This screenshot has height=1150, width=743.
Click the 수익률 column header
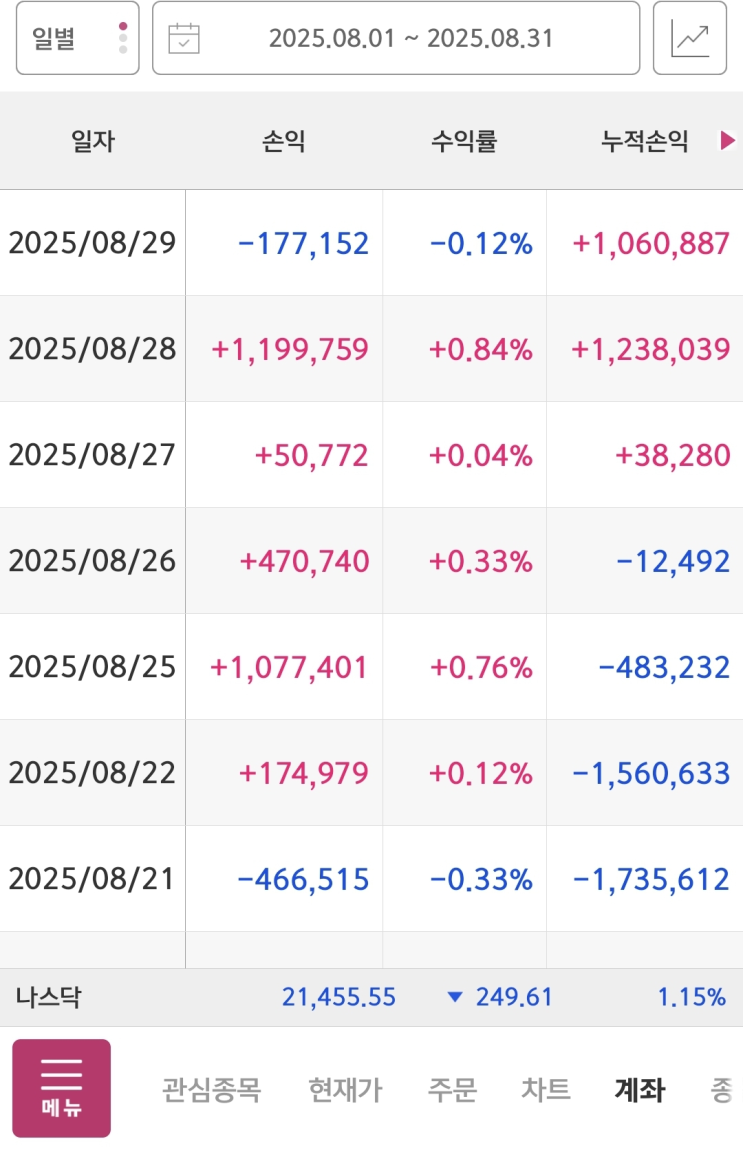(x=464, y=142)
